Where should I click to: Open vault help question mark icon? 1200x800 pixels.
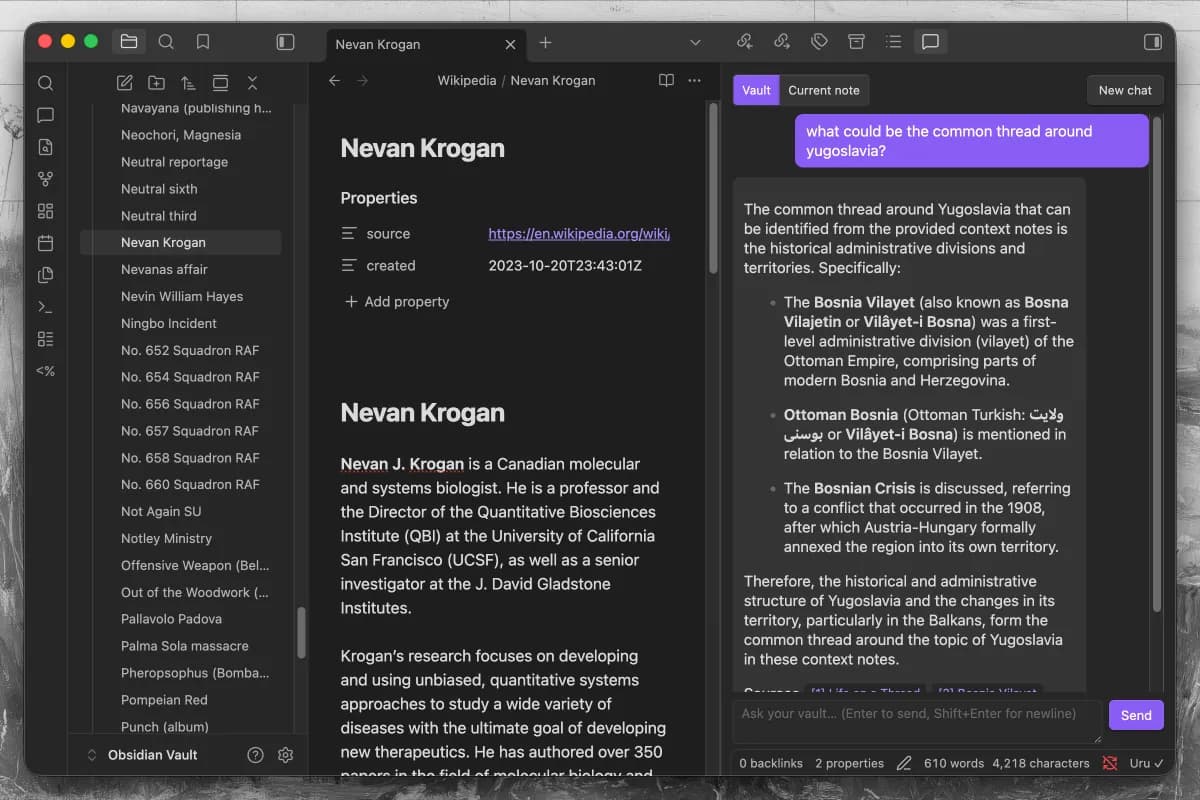tap(255, 755)
